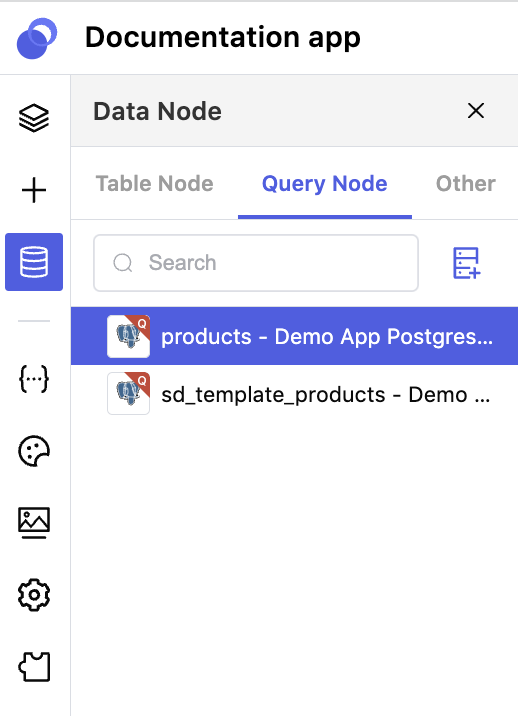Select sd_template_products query node
This screenshot has height=716, width=518.
[294, 394]
